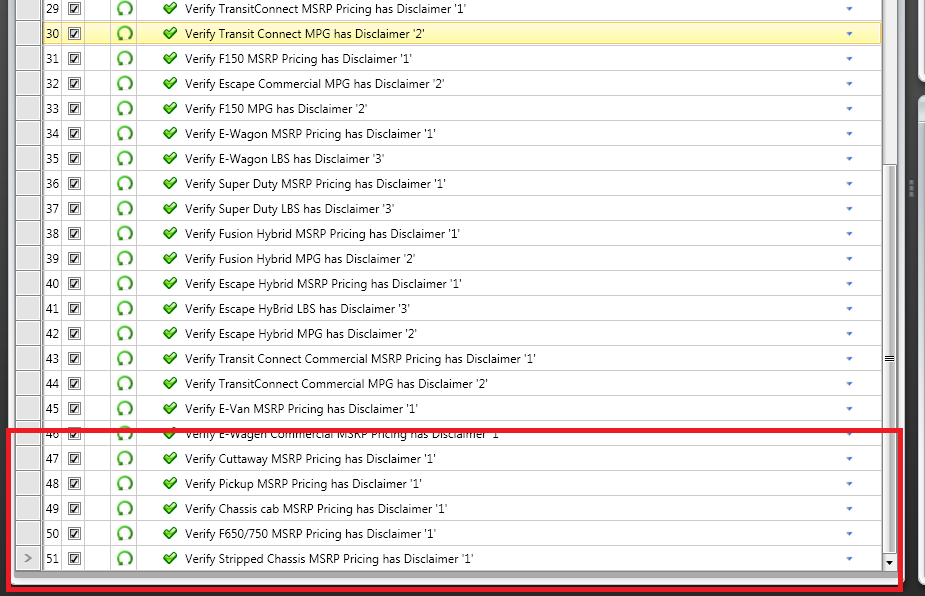Viewport: 925px width, 596px height.
Task: Open dropdown arrow on Stripped Chassis MSRP row
Action: [849, 559]
